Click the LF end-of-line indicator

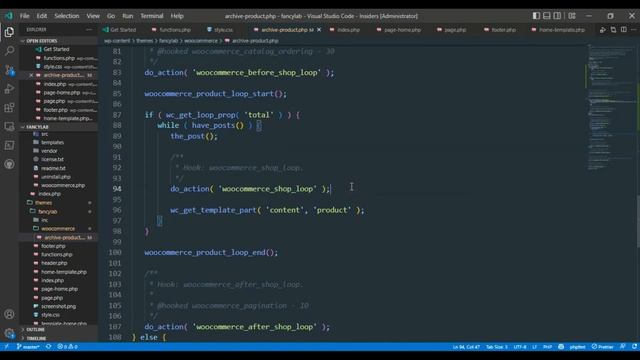point(534,347)
